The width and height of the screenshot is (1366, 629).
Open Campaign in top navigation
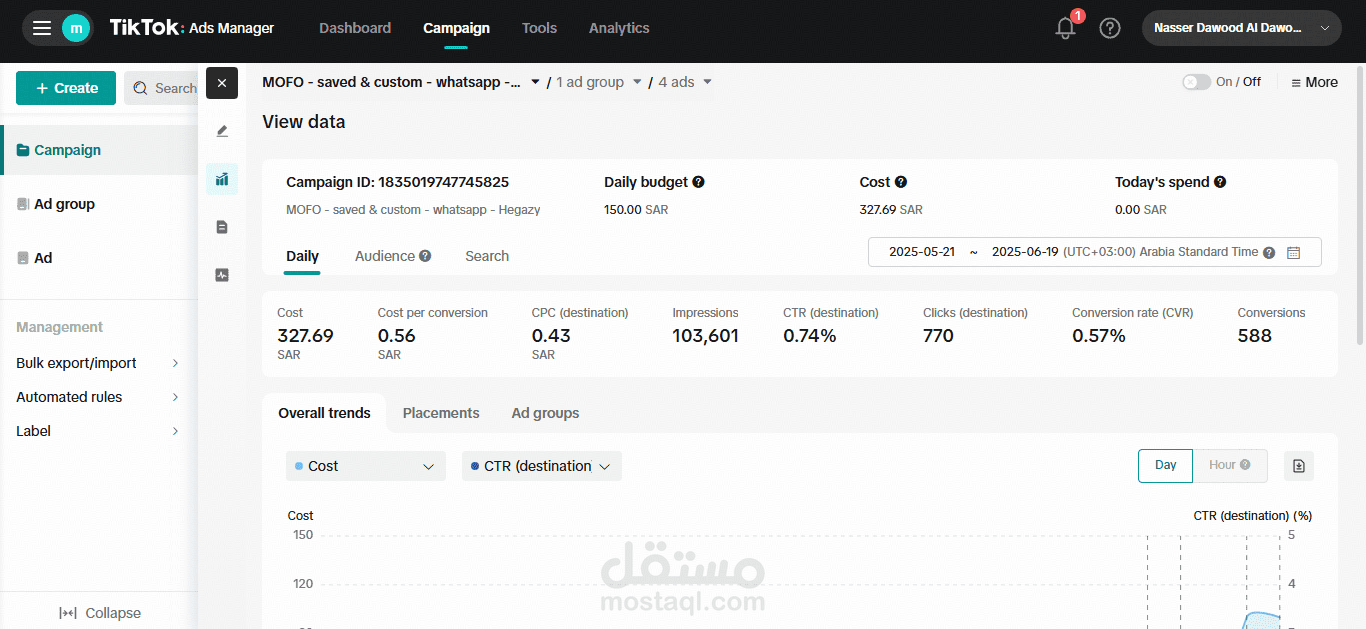[x=456, y=28]
